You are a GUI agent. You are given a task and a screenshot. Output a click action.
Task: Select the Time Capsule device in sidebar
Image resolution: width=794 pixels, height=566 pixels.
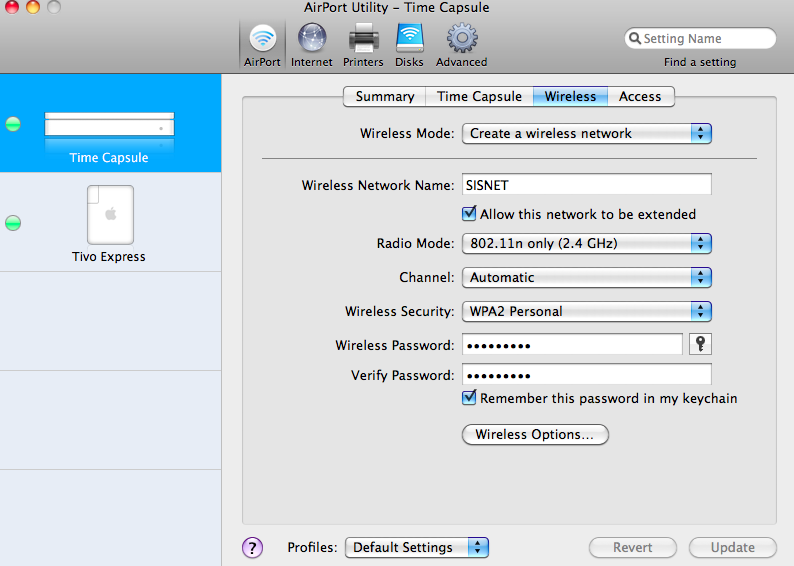coord(110,123)
